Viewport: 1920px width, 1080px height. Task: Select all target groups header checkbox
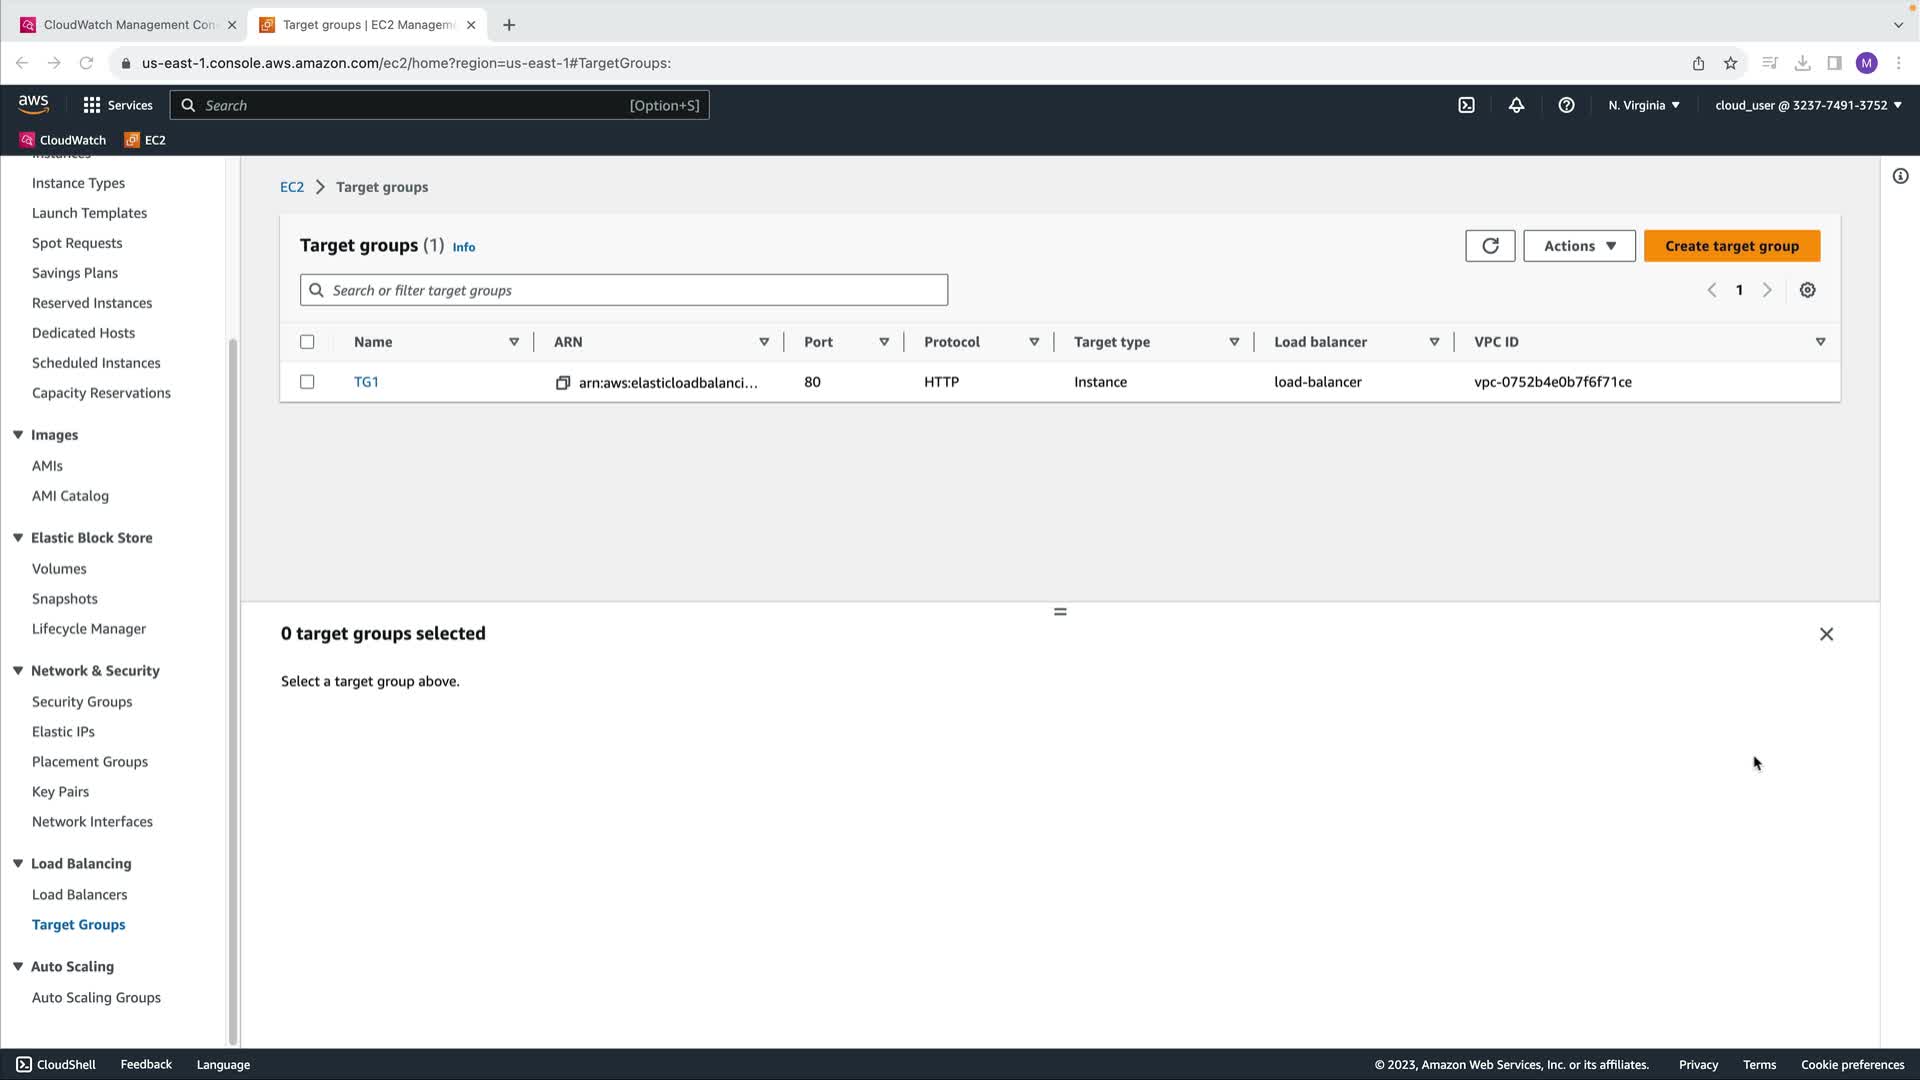pos(307,342)
